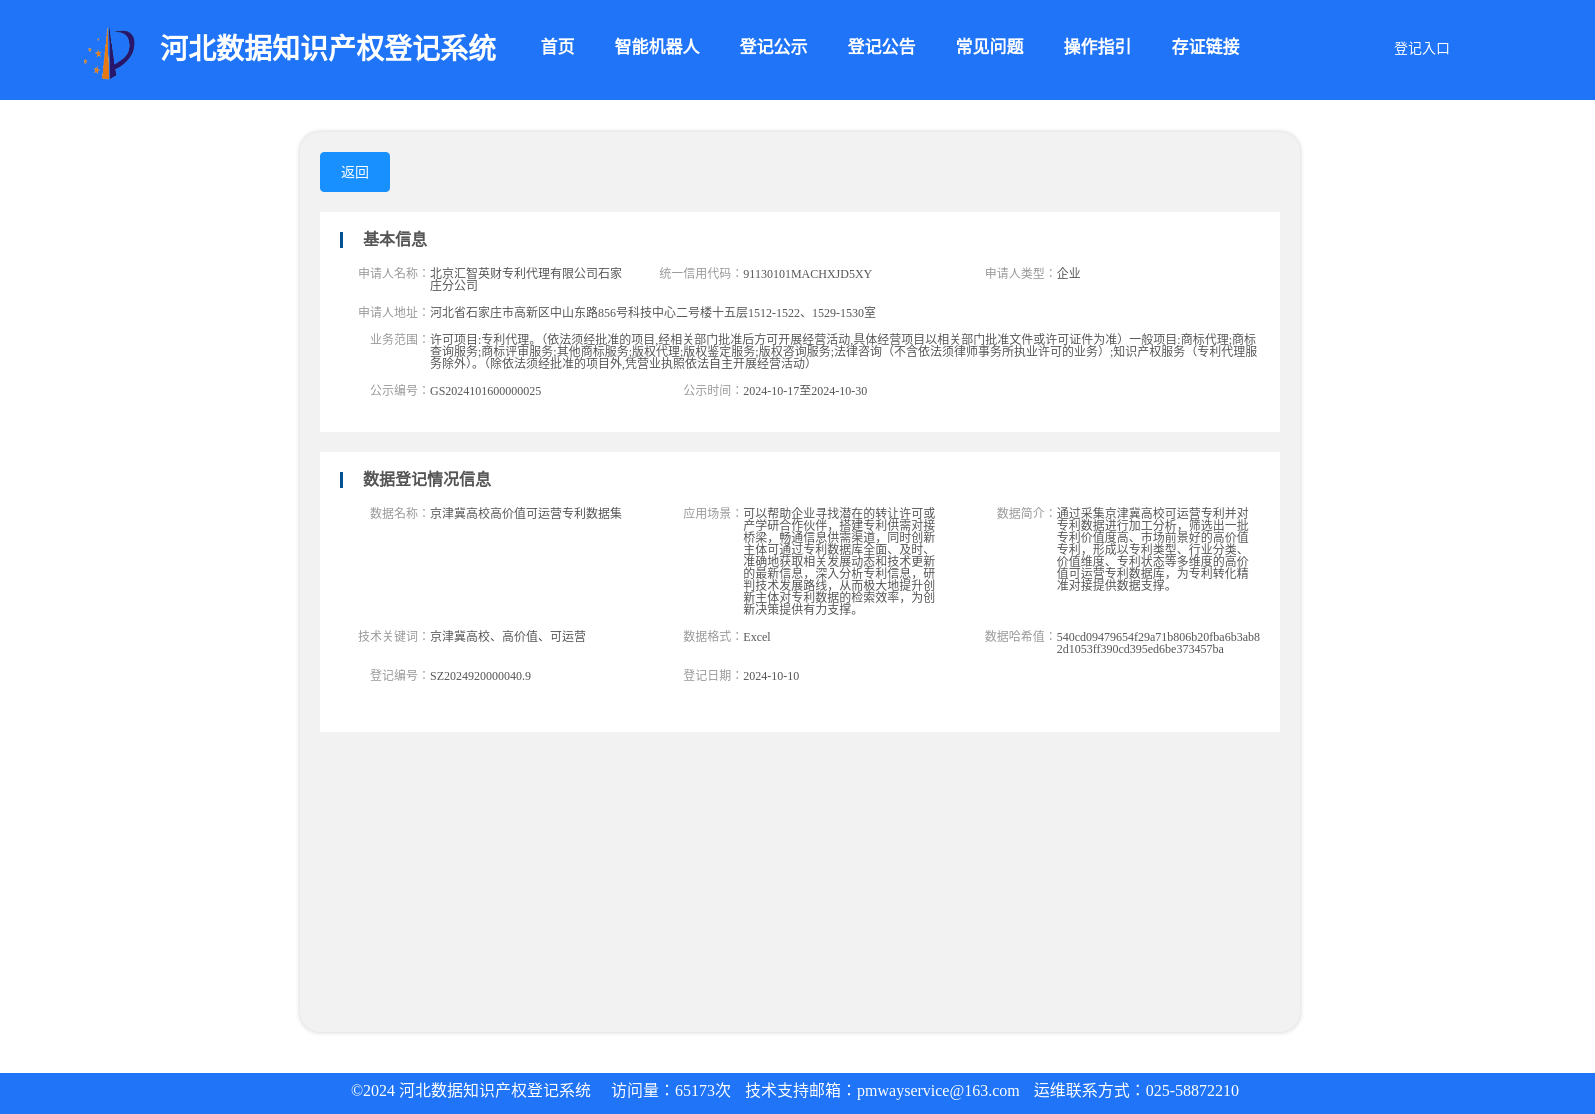1595x1114 pixels.
Task: Click the 返回 button
Action: click(355, 172)
